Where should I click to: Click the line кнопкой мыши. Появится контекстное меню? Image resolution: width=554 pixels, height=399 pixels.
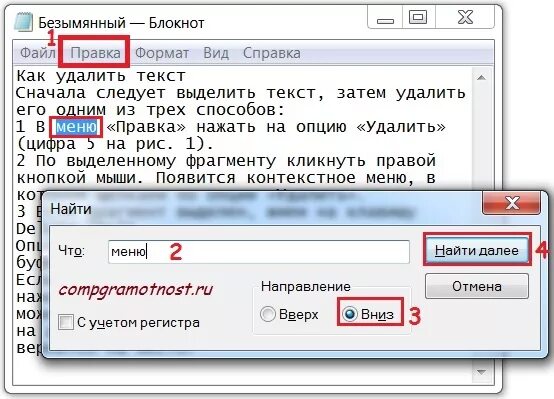[x=226, y=177]
